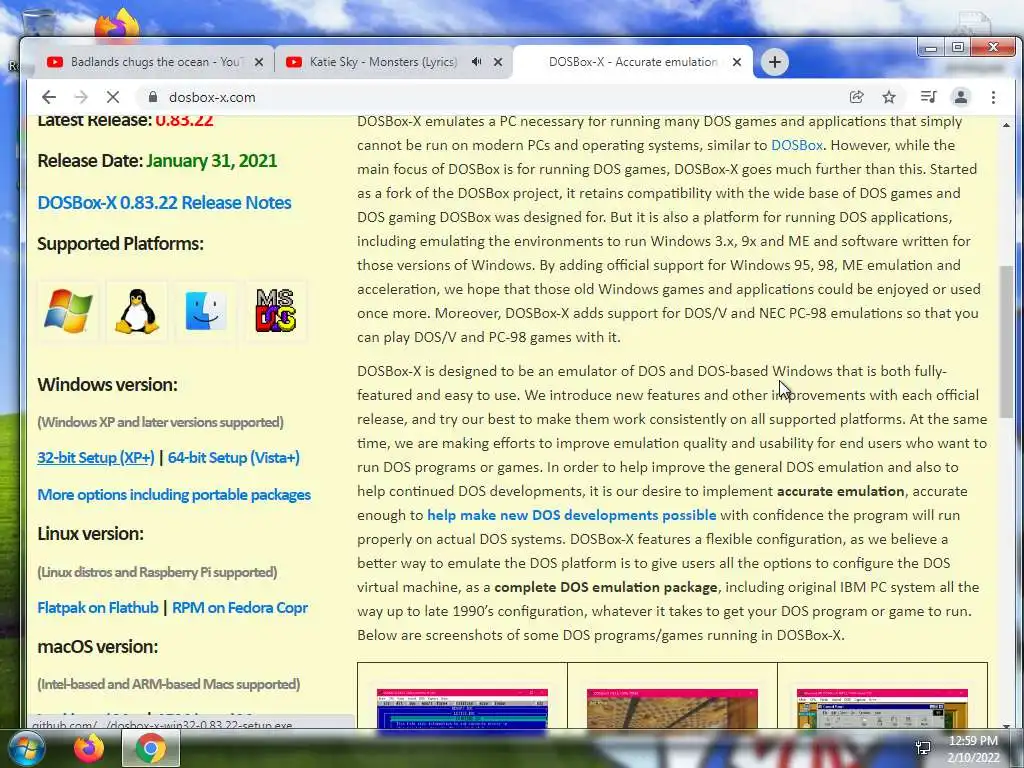Select the DOSBox-X tab
1024x768 pixels.
tap(632, 62)
